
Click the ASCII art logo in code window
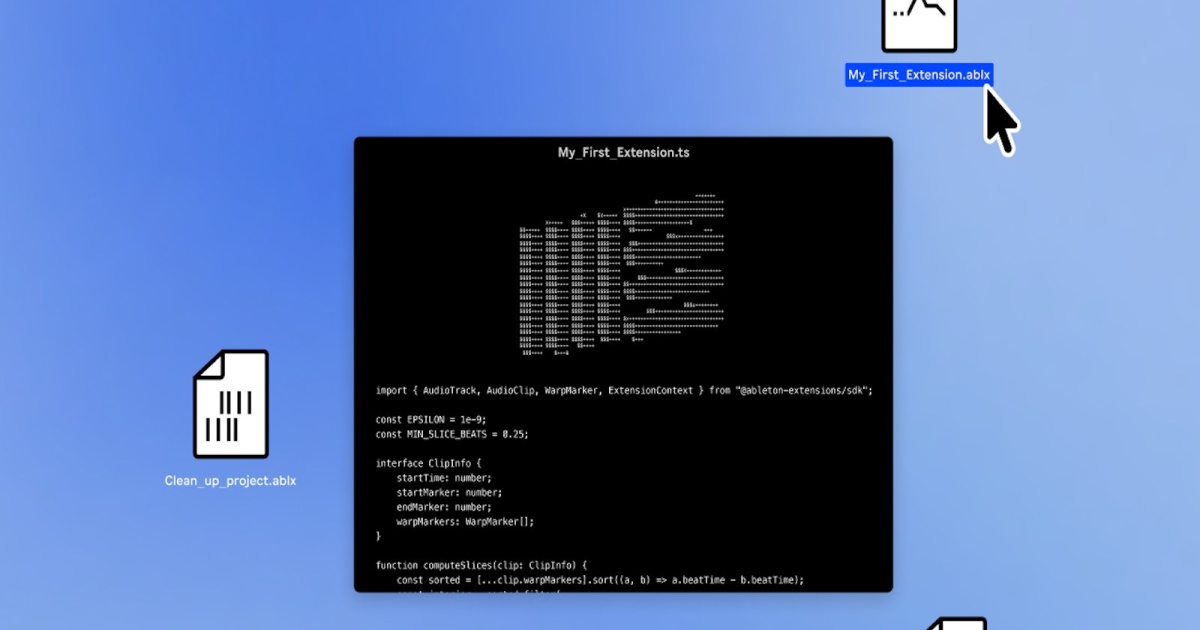coord(622,275)
